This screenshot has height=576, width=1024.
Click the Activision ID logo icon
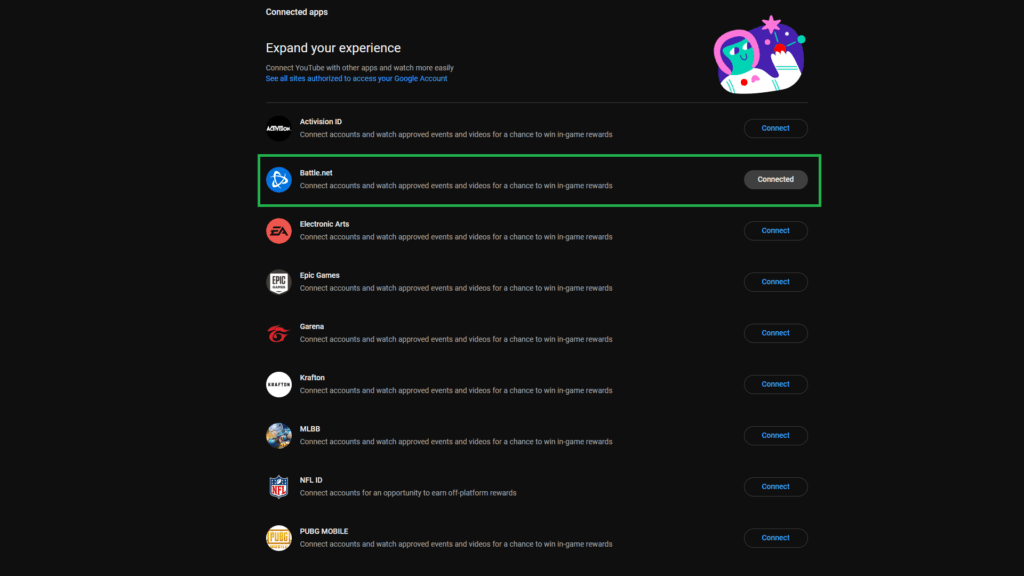point(279,128)
